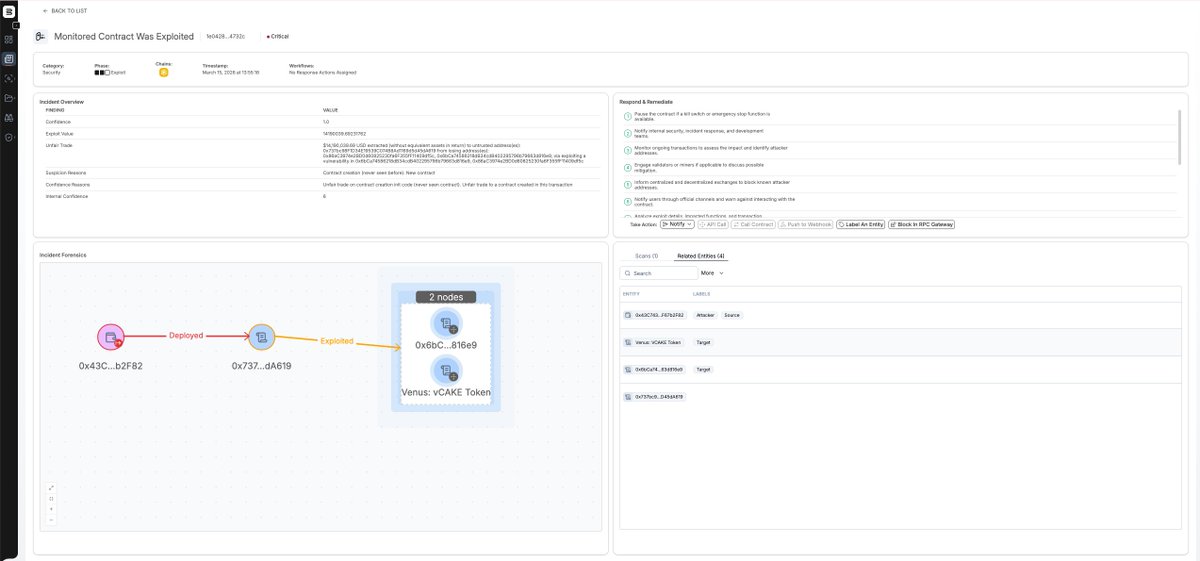Click the 0x6bC...816e9 node in graph

[x=446, y=323]
